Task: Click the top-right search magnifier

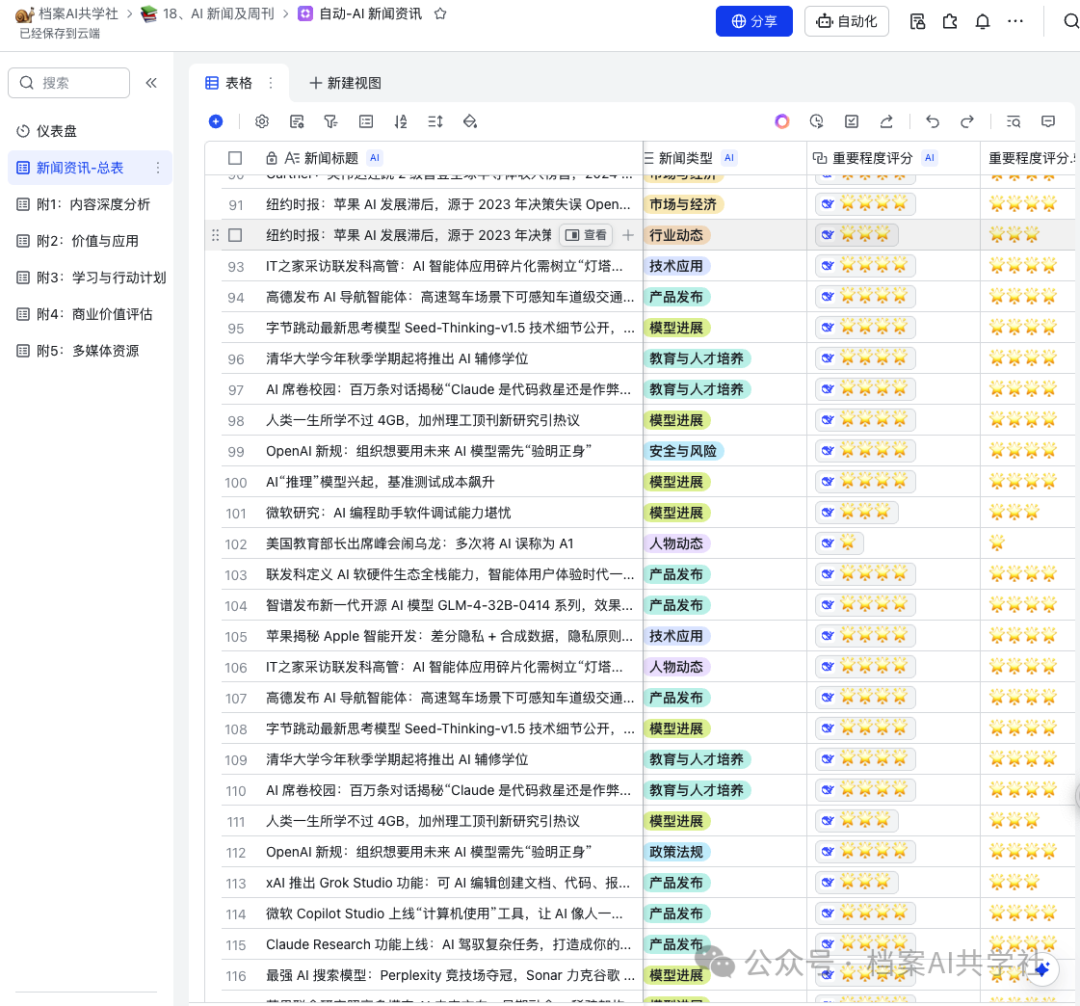Action: coord(1071,21)
